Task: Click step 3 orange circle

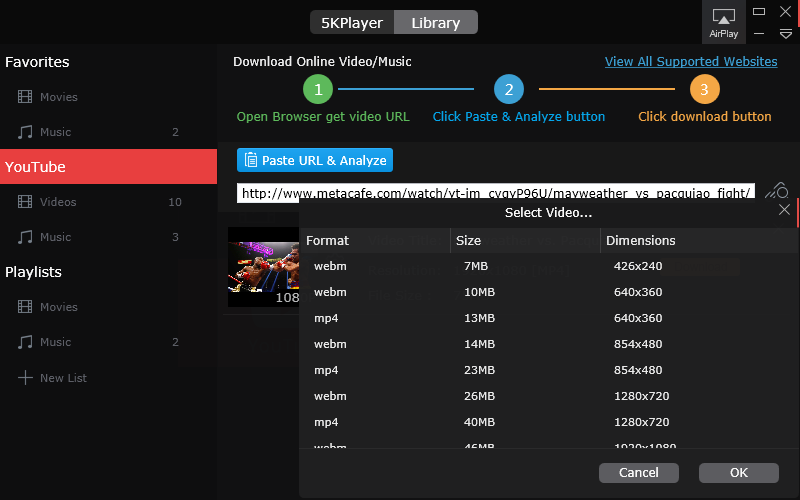Action: (x=705, y=89)
